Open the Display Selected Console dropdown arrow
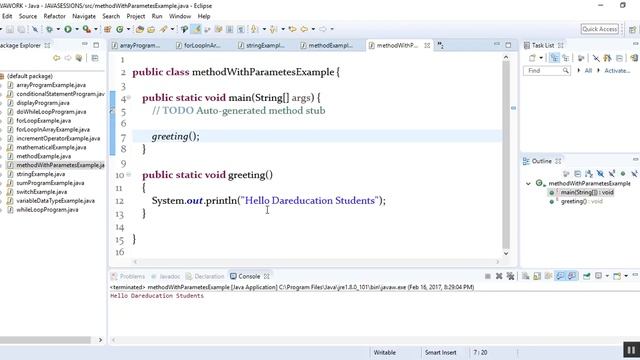 (607, 276)
